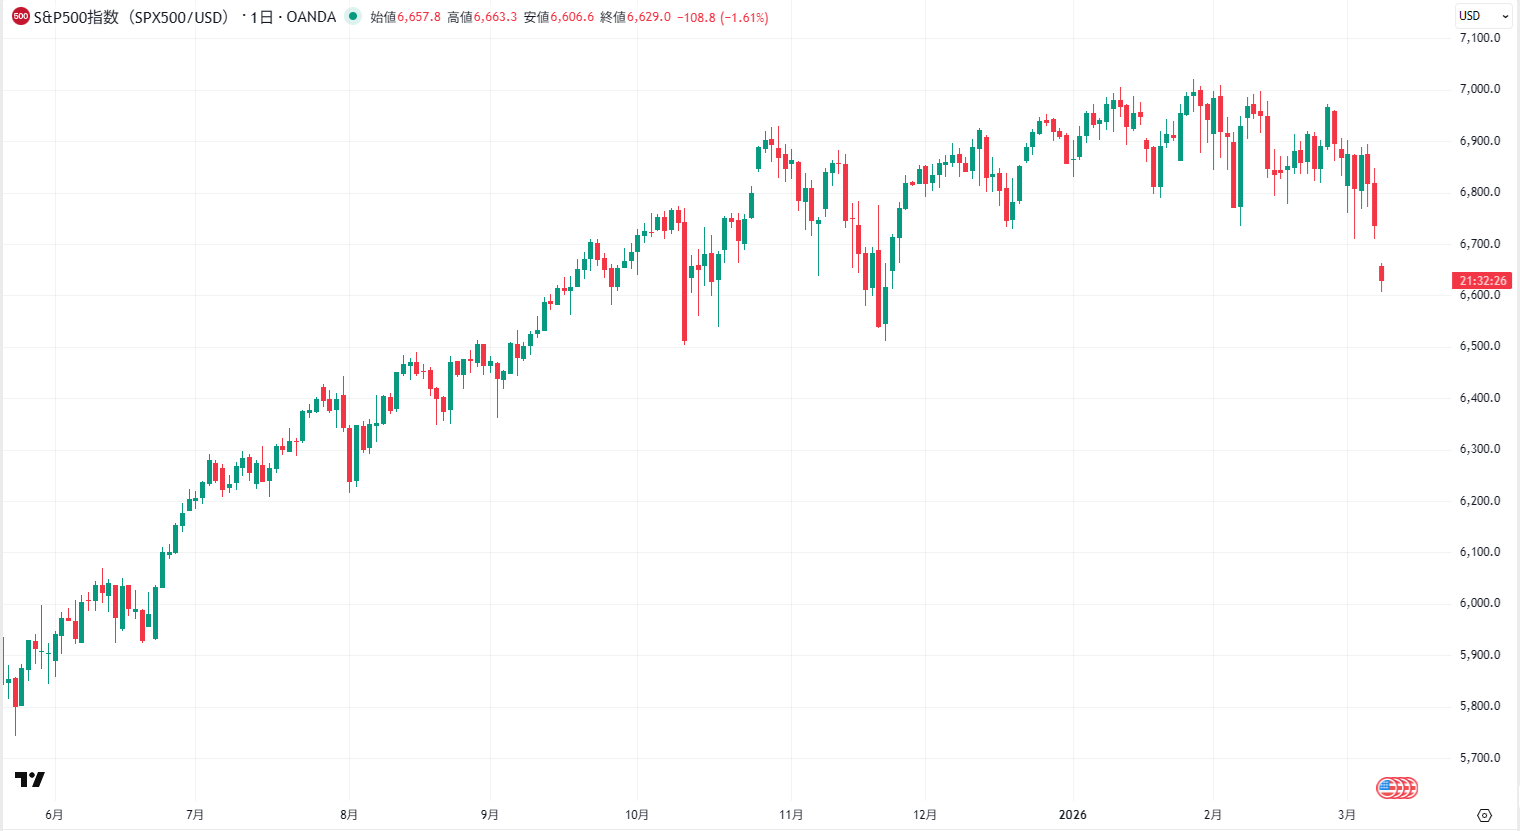The width and height of the screenshot is (1520, 831).
Task: Click the OANDA data source label
Action: (x=311, y=16)
